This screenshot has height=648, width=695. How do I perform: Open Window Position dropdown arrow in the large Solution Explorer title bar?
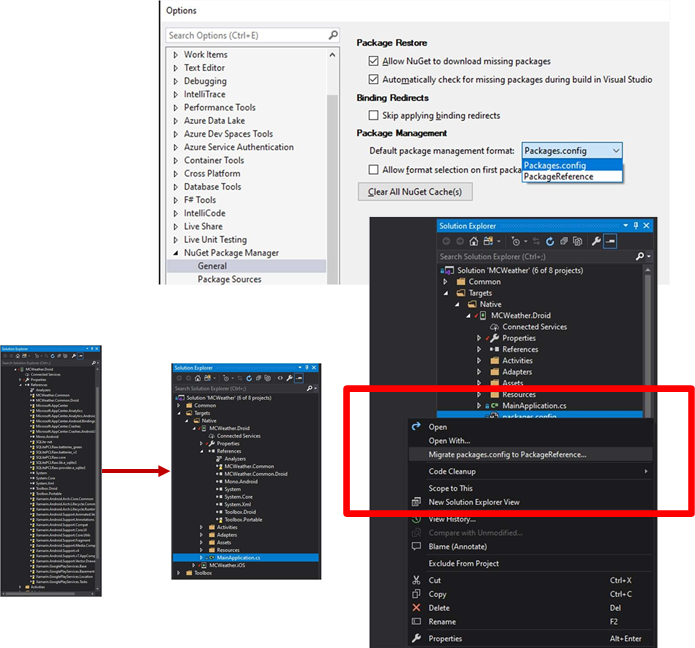625,226
